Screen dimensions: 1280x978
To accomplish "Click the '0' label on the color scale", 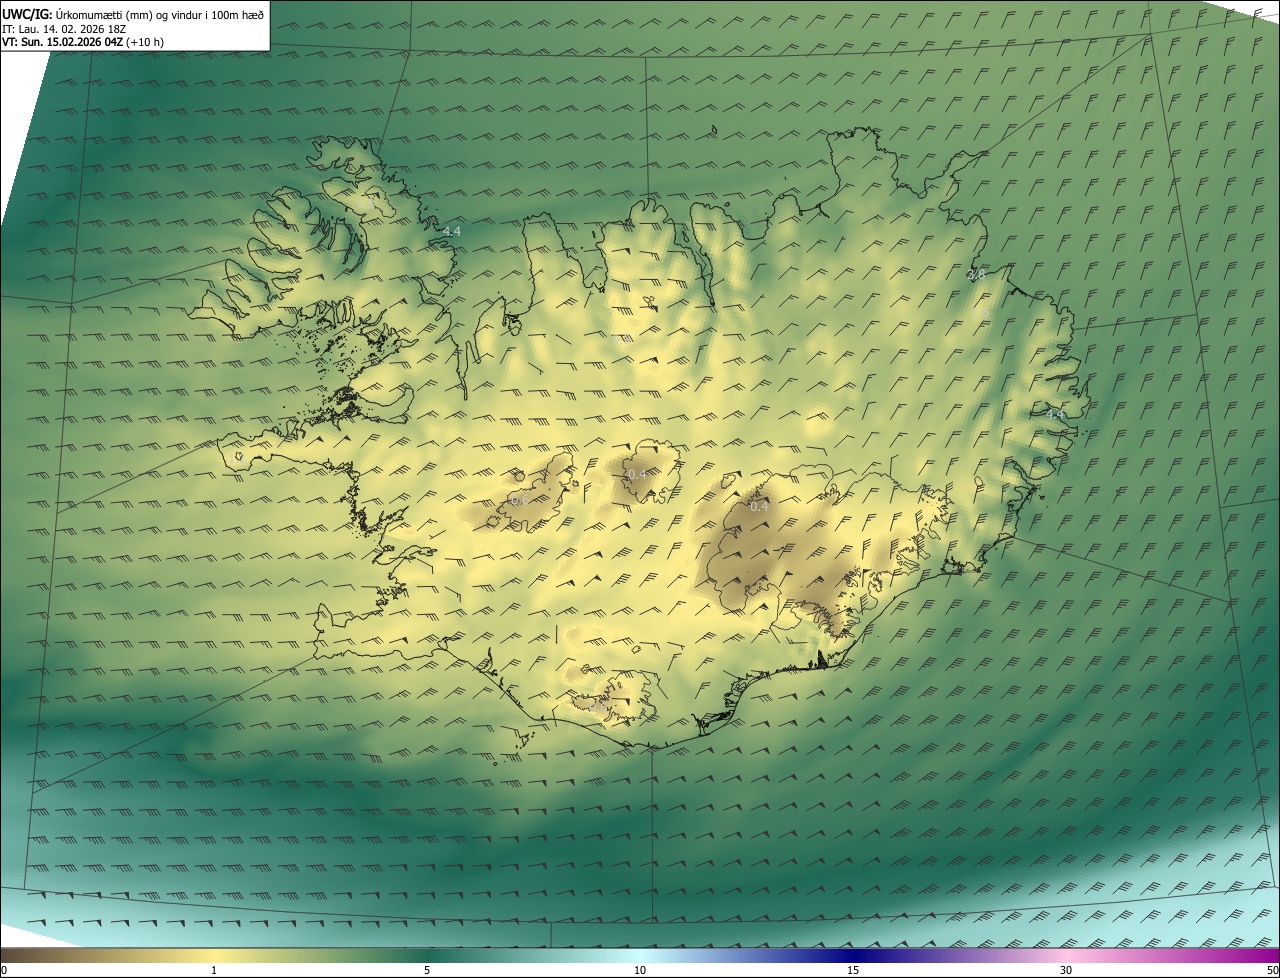I will pos(3,971).
